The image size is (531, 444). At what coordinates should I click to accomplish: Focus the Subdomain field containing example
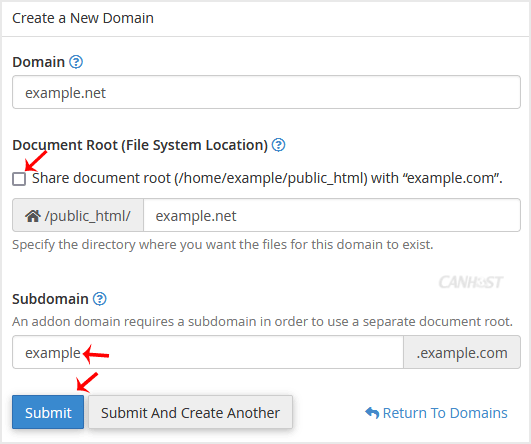click(208, 352)
